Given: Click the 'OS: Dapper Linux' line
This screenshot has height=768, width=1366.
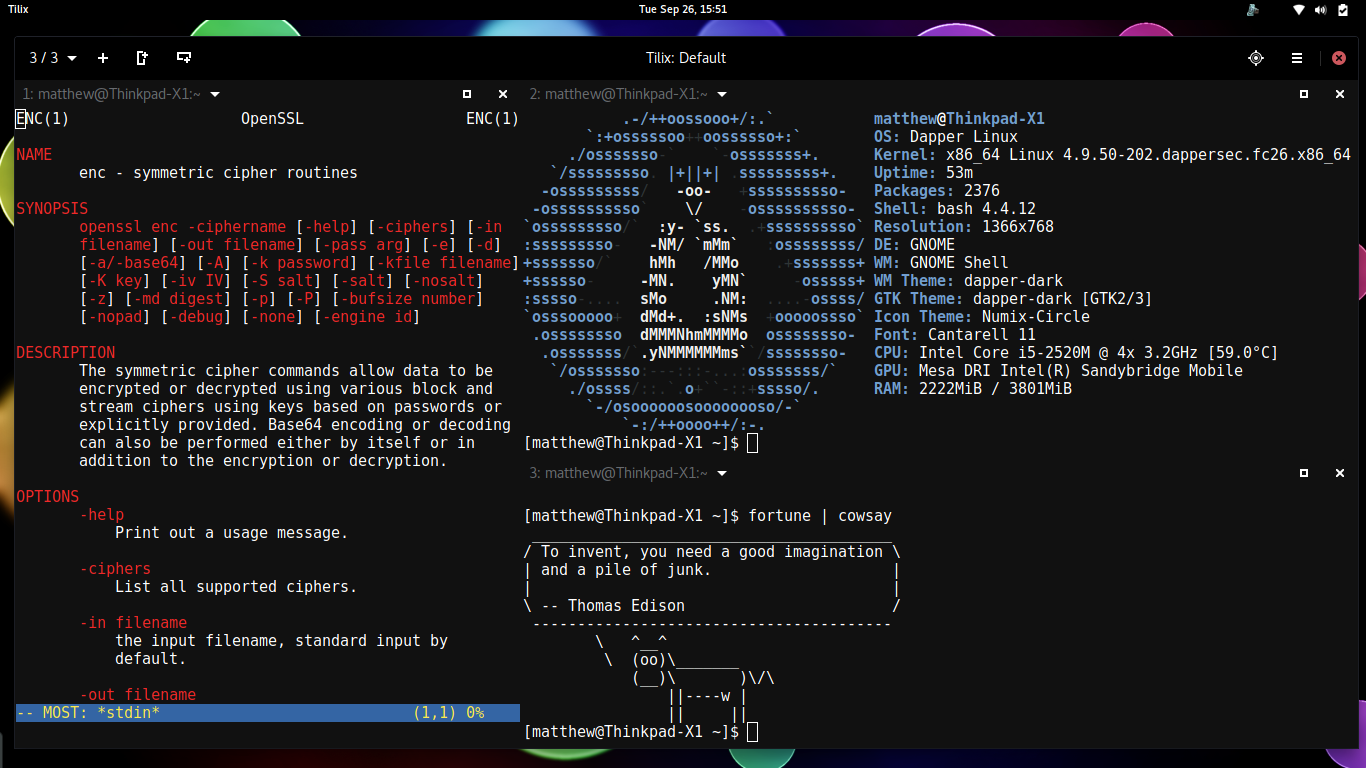Looking at the screenshot, I should (946, 137).
